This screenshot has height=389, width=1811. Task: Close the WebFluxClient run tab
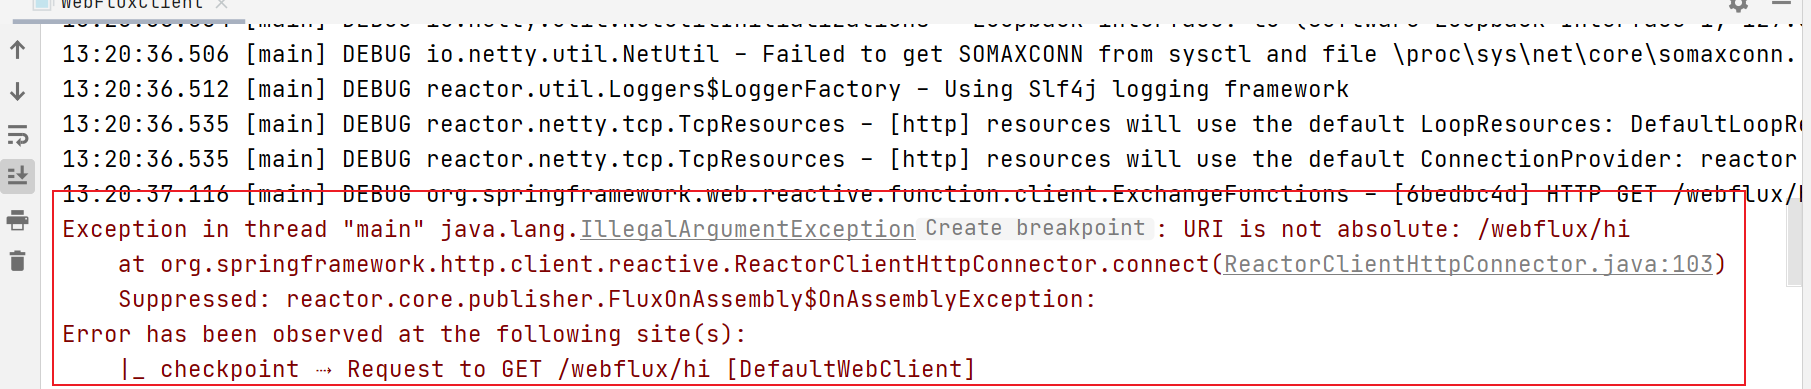[221, 4]
